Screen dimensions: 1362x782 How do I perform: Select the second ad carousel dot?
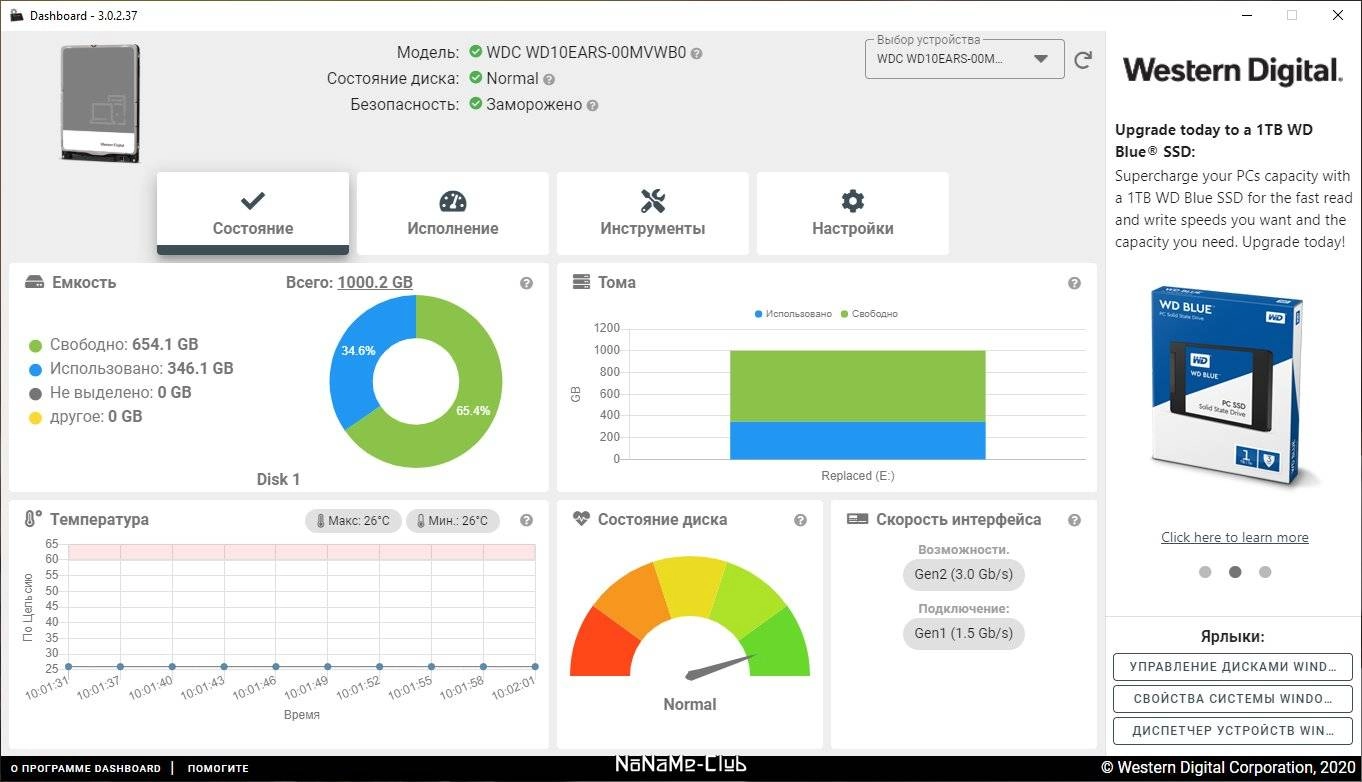pos(1235,572)
